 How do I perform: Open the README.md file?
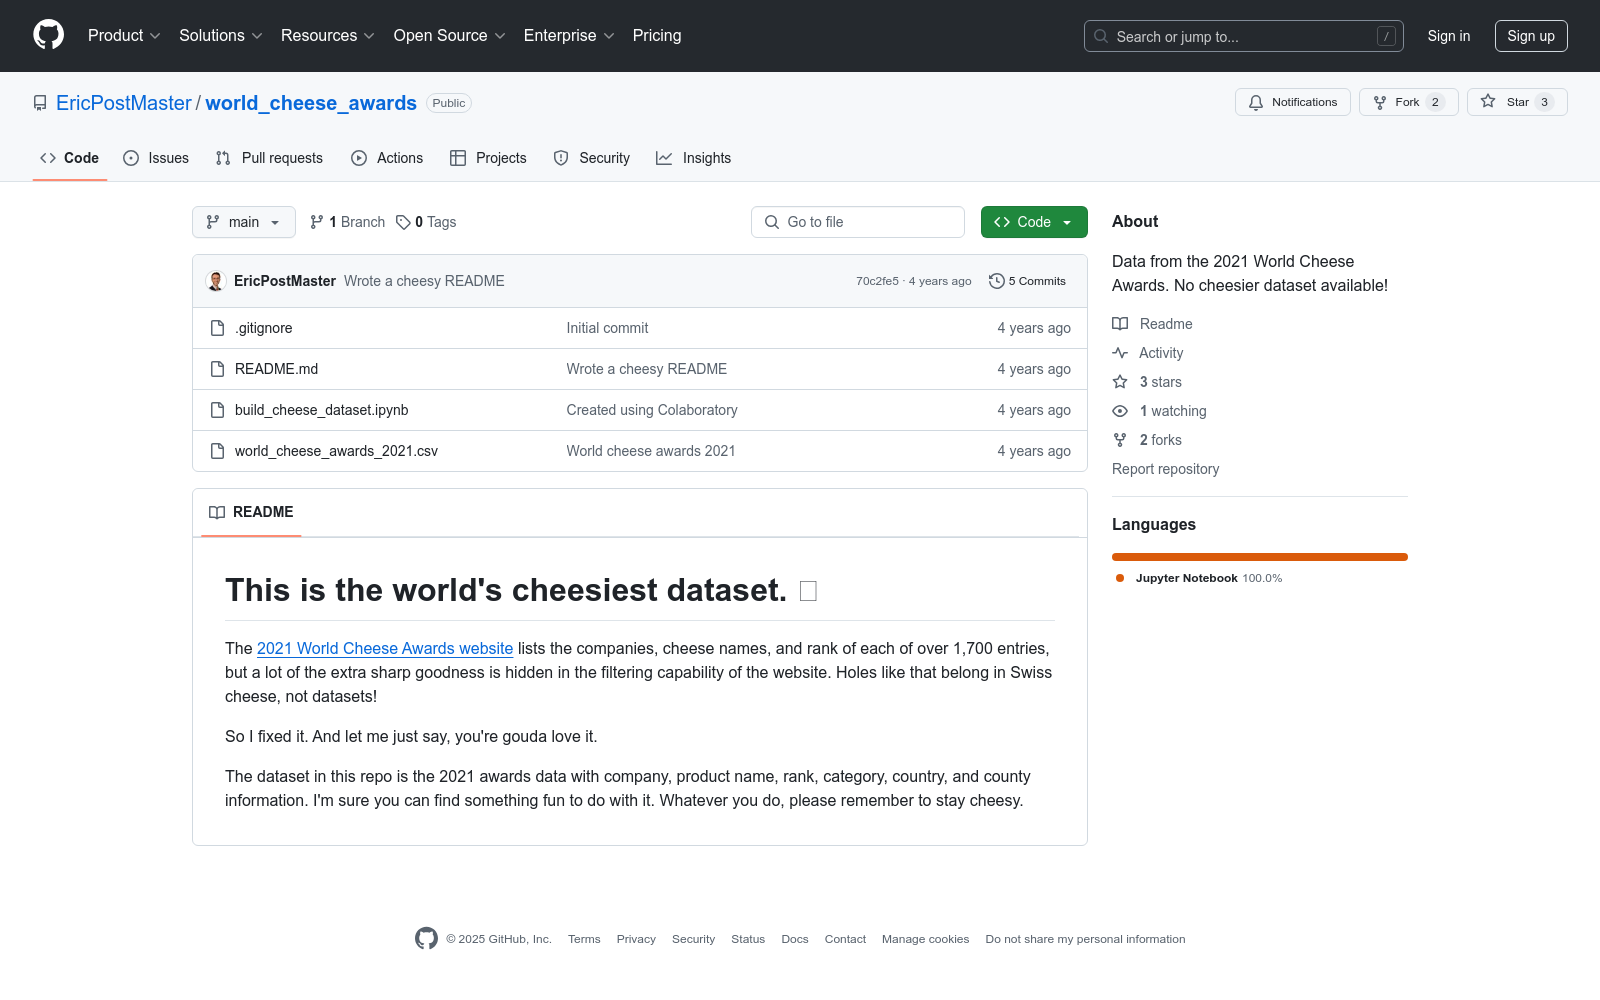click(x=277, y=369)
